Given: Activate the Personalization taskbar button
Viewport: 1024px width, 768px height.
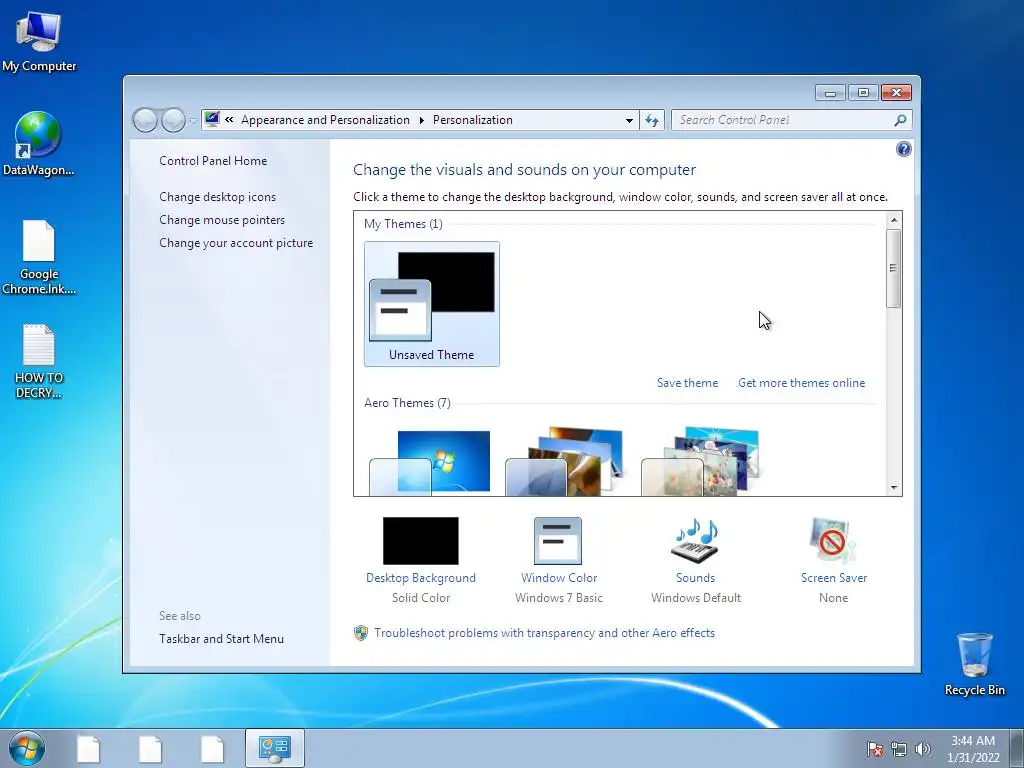Looking at the screenshot, I should tap(275, 748).
